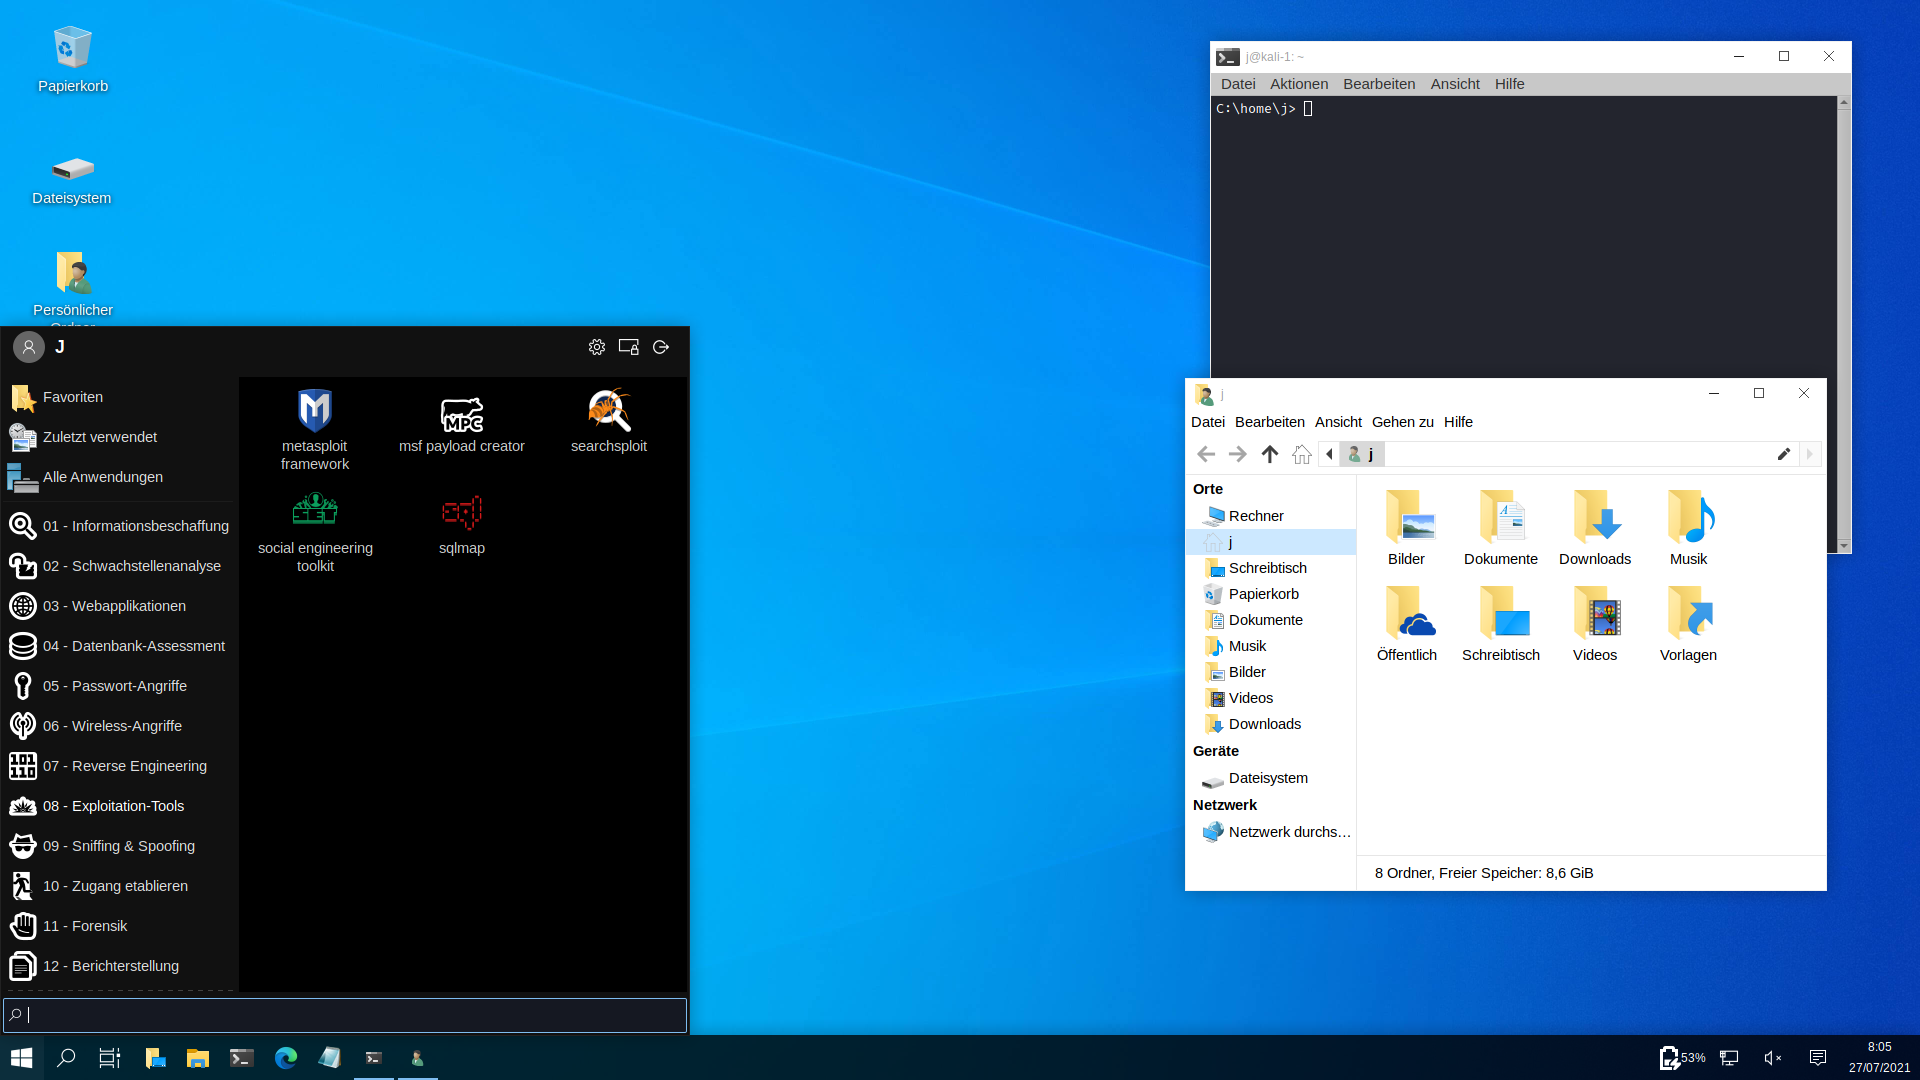Launch metasploit framework from menu

[x=315, y=429]
